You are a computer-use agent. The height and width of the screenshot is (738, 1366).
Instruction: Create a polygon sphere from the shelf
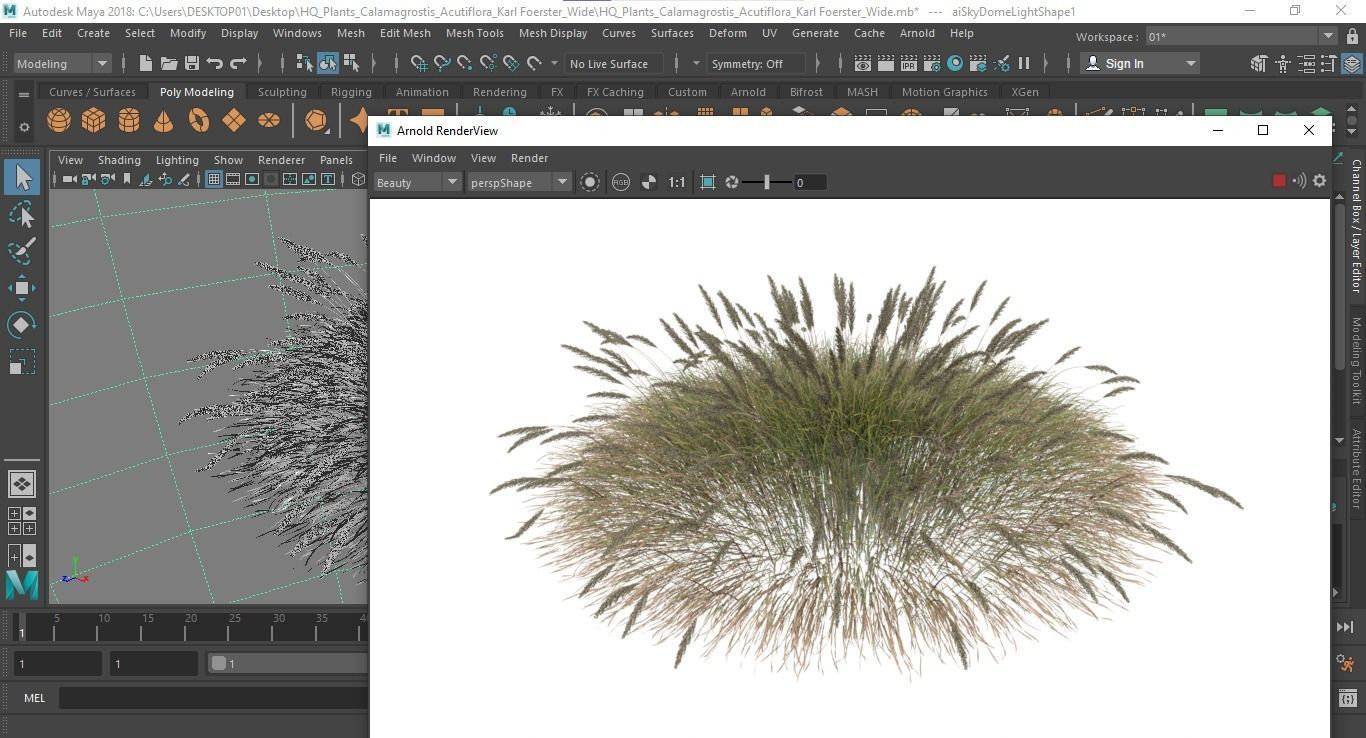(x=59, y=121)
